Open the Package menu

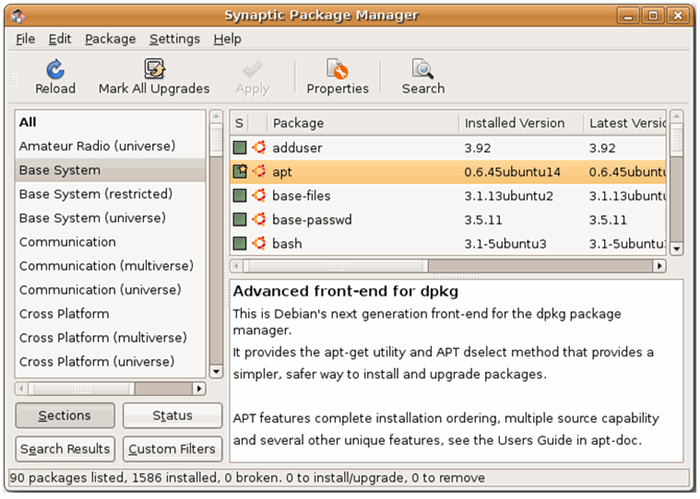pyautogui.click(x=110, y=39)
